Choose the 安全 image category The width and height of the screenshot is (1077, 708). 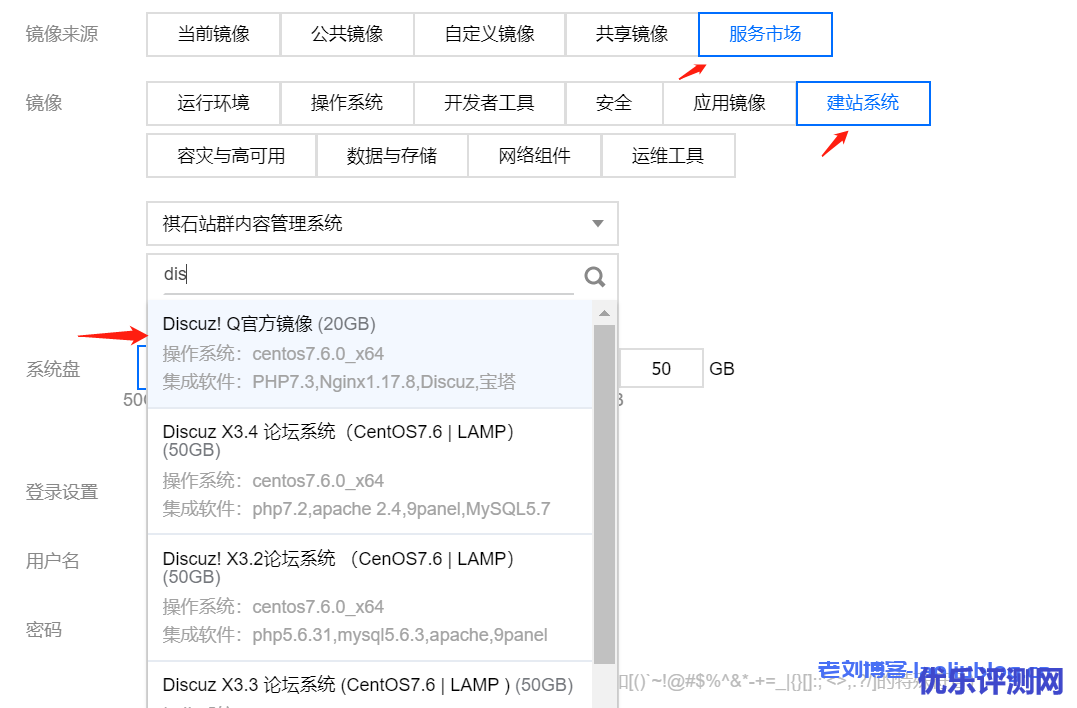614,103
